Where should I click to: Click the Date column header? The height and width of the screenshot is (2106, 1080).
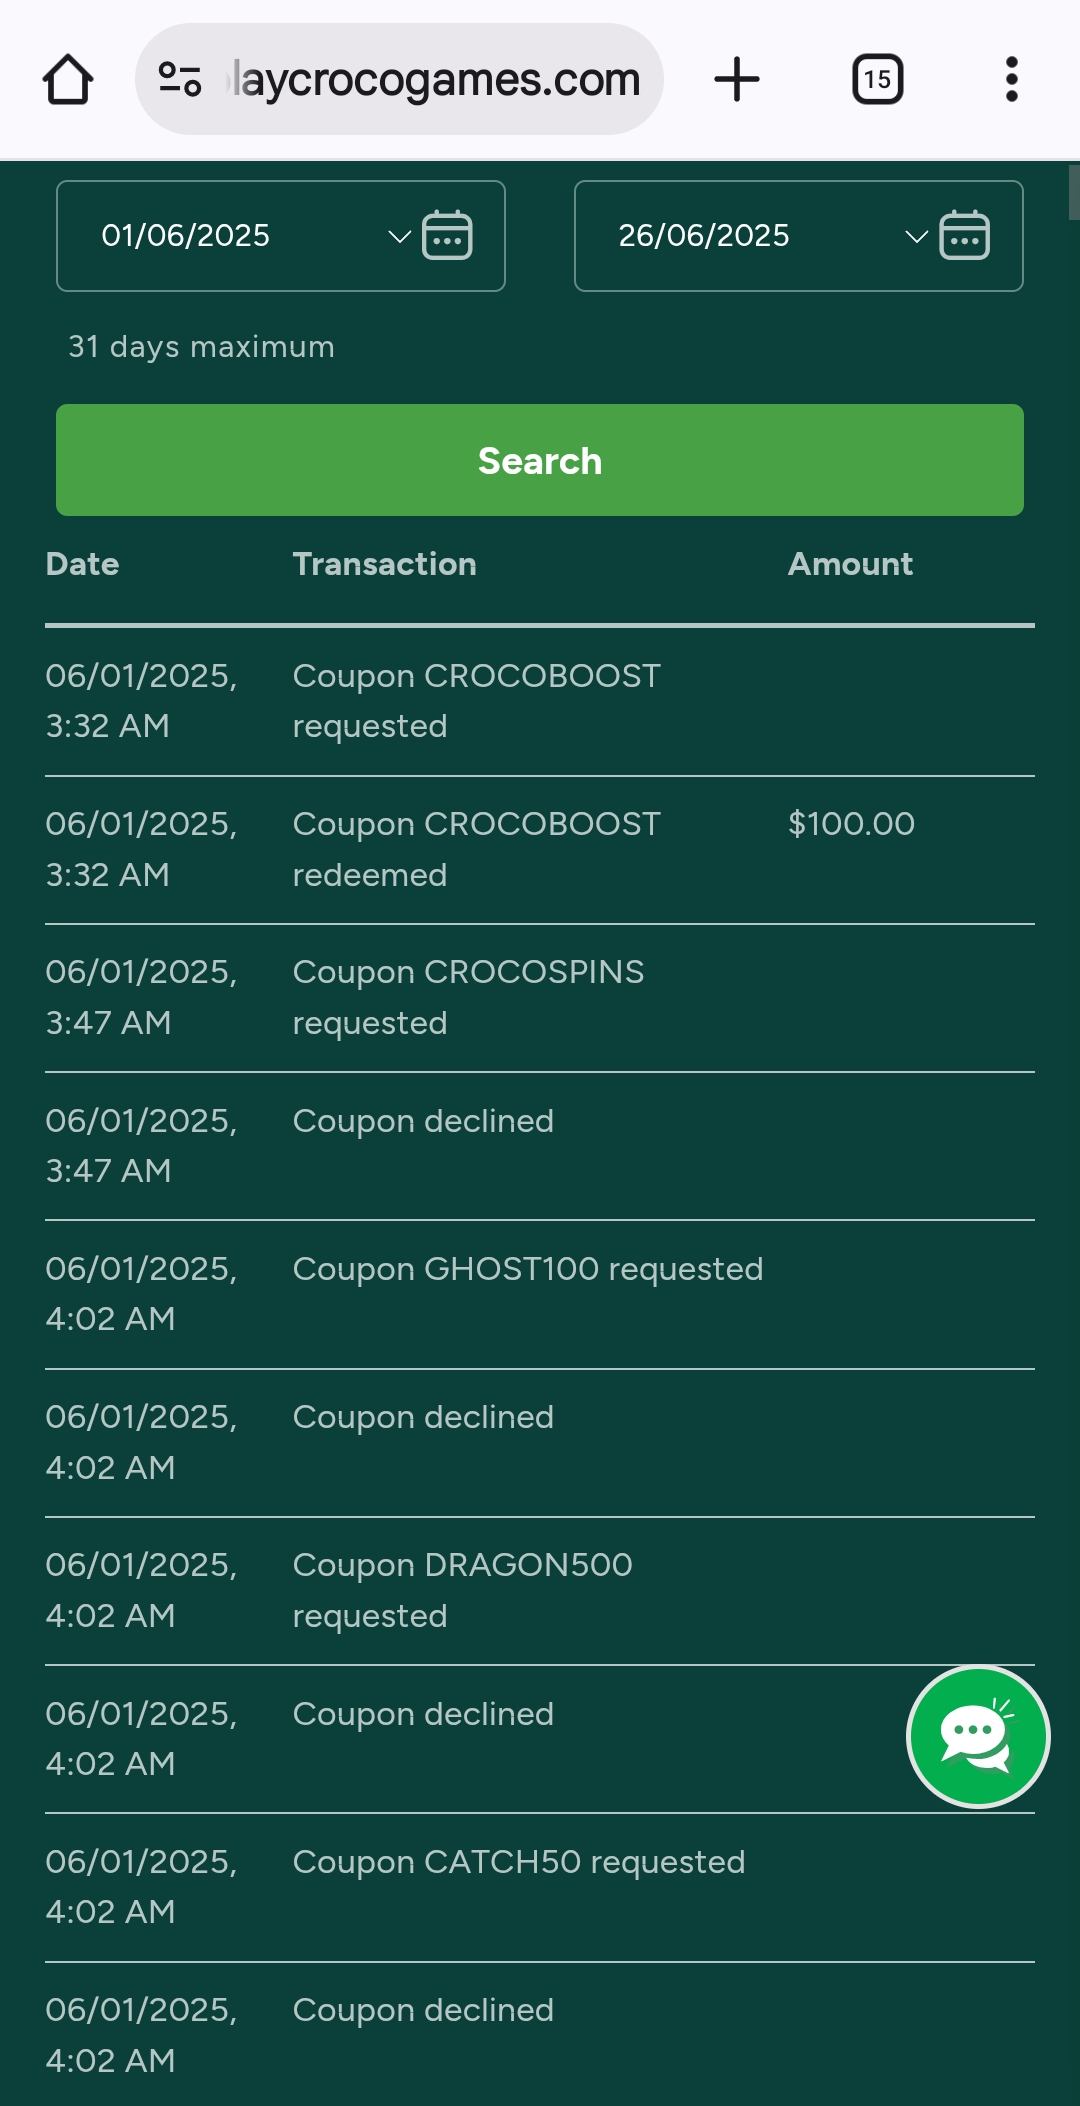click(x=82, y=564)
